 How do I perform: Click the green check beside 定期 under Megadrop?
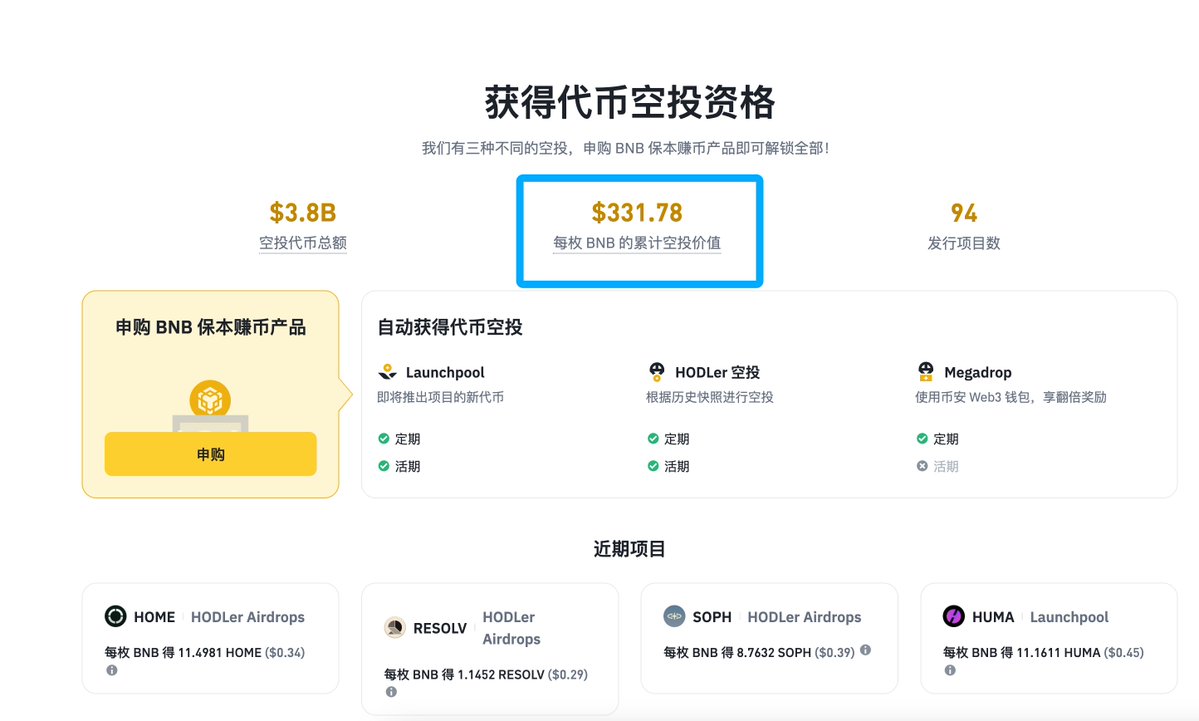tap(922, 439)
